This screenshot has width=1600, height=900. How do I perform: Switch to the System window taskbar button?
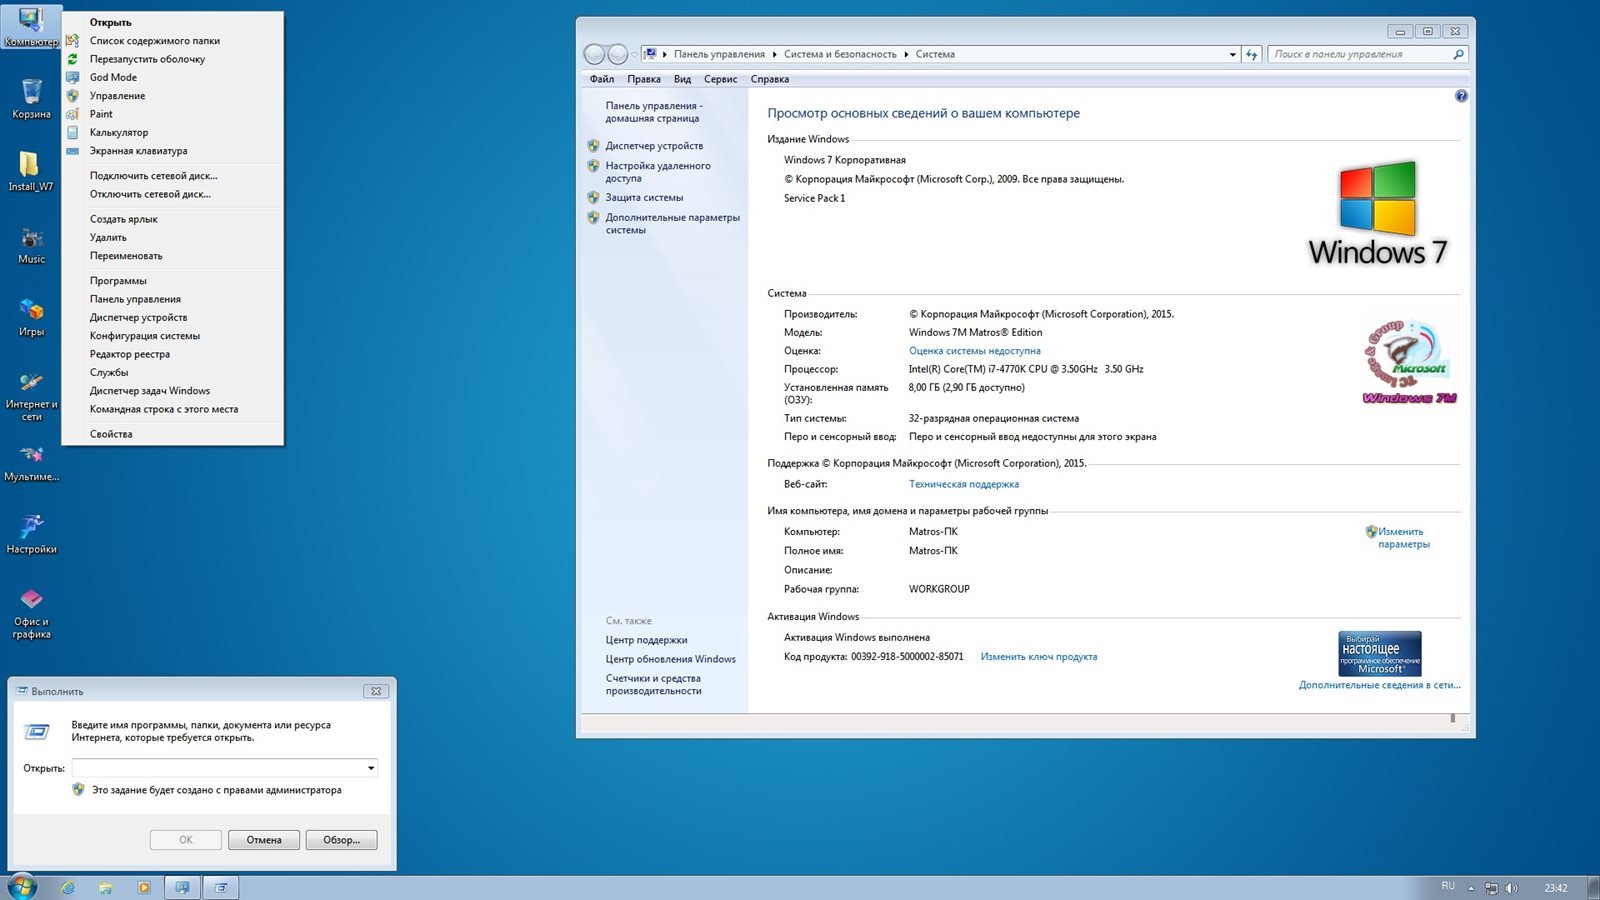[182, 887]
